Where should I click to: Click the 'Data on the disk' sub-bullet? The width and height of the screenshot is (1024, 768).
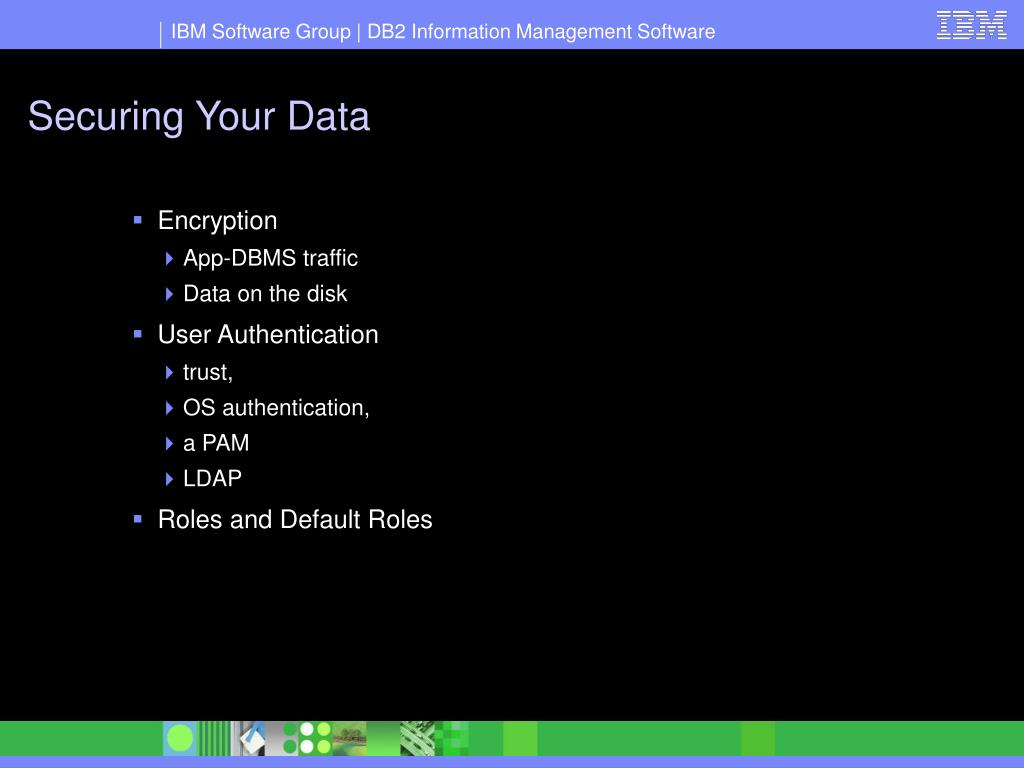coord(265,294)
